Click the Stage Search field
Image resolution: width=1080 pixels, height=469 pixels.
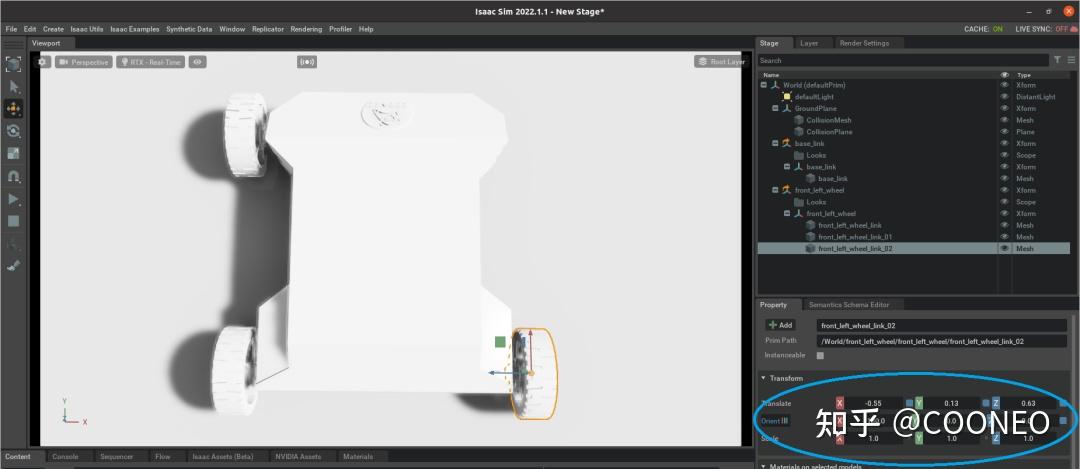(x=903, y=61)
